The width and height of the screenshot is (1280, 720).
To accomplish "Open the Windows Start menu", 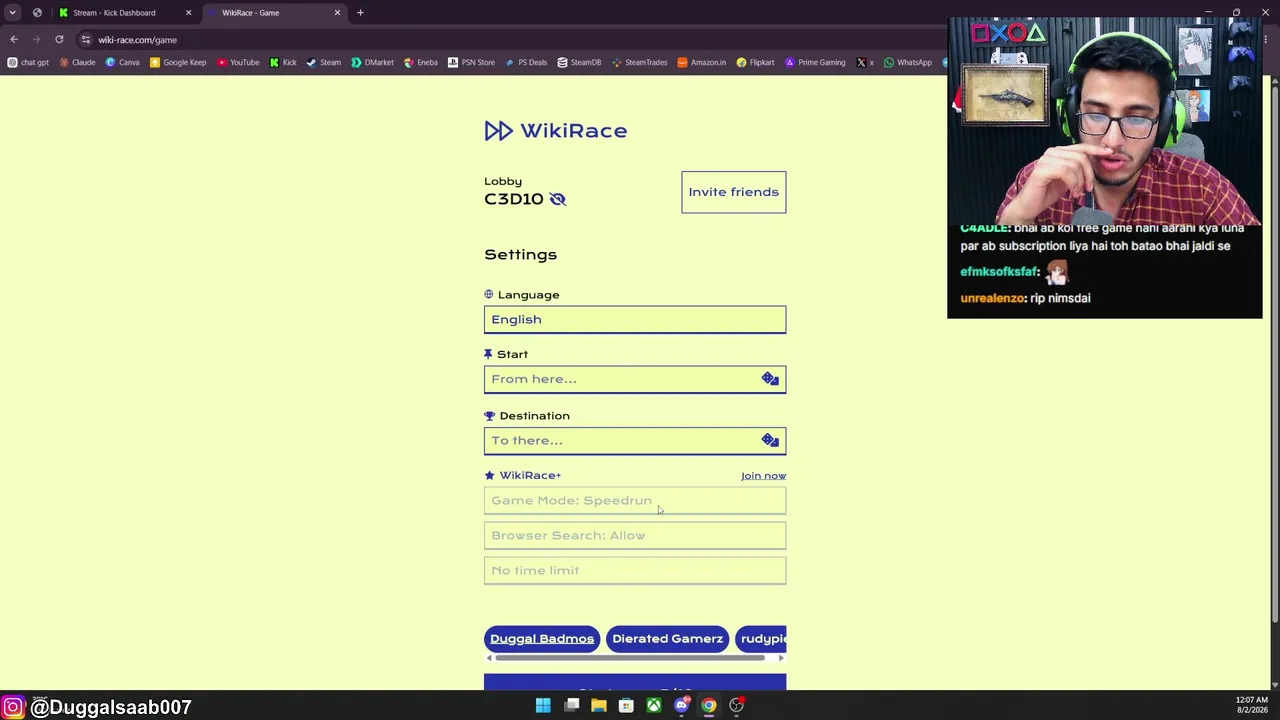I will (x=543, y=706).
